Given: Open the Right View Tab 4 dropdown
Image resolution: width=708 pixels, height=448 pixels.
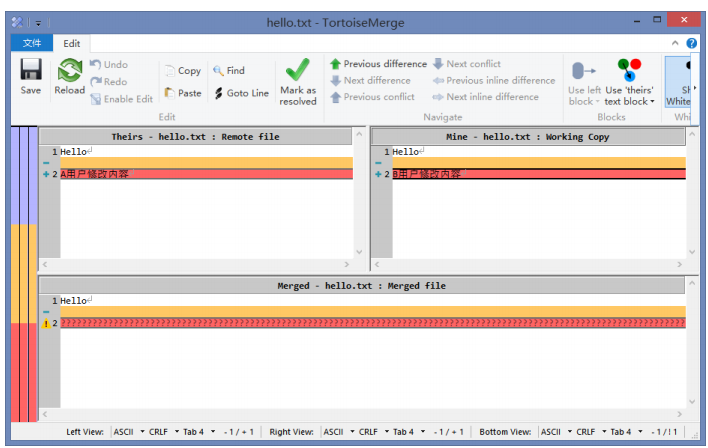Looking at the screenshot, I should tap(409, 432).
